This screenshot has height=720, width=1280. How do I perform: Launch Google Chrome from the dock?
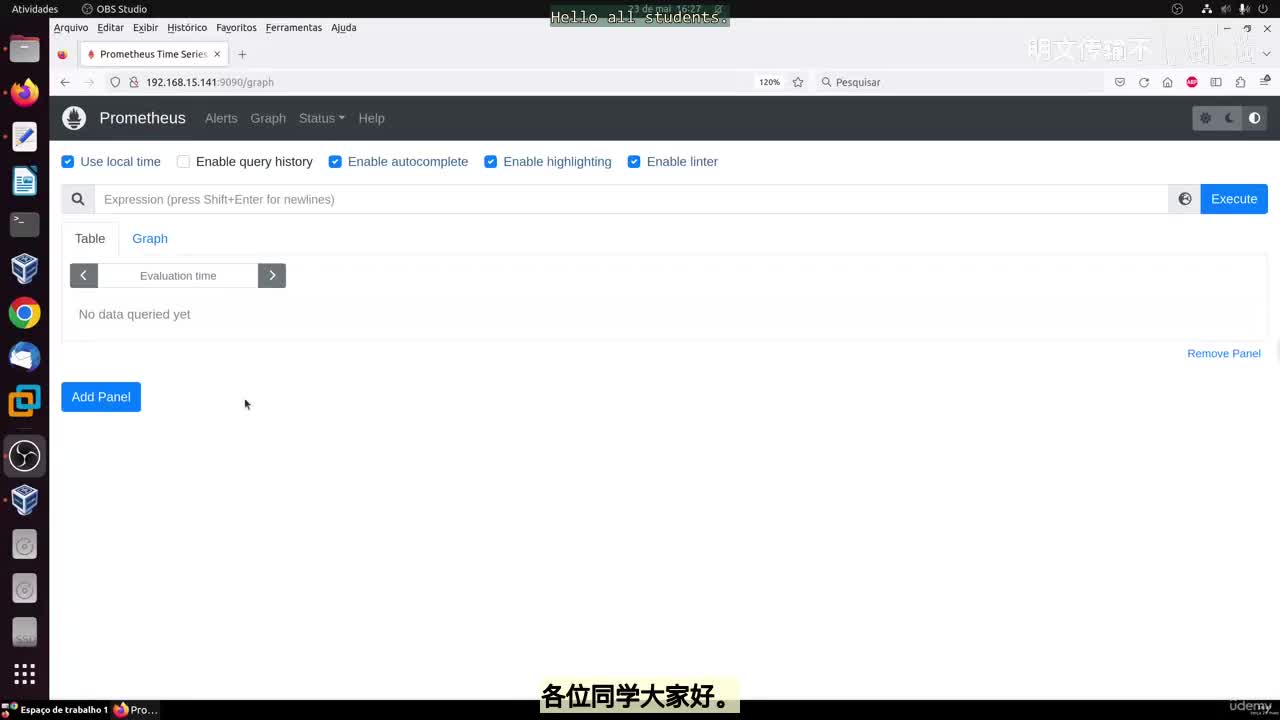(25, 313)
